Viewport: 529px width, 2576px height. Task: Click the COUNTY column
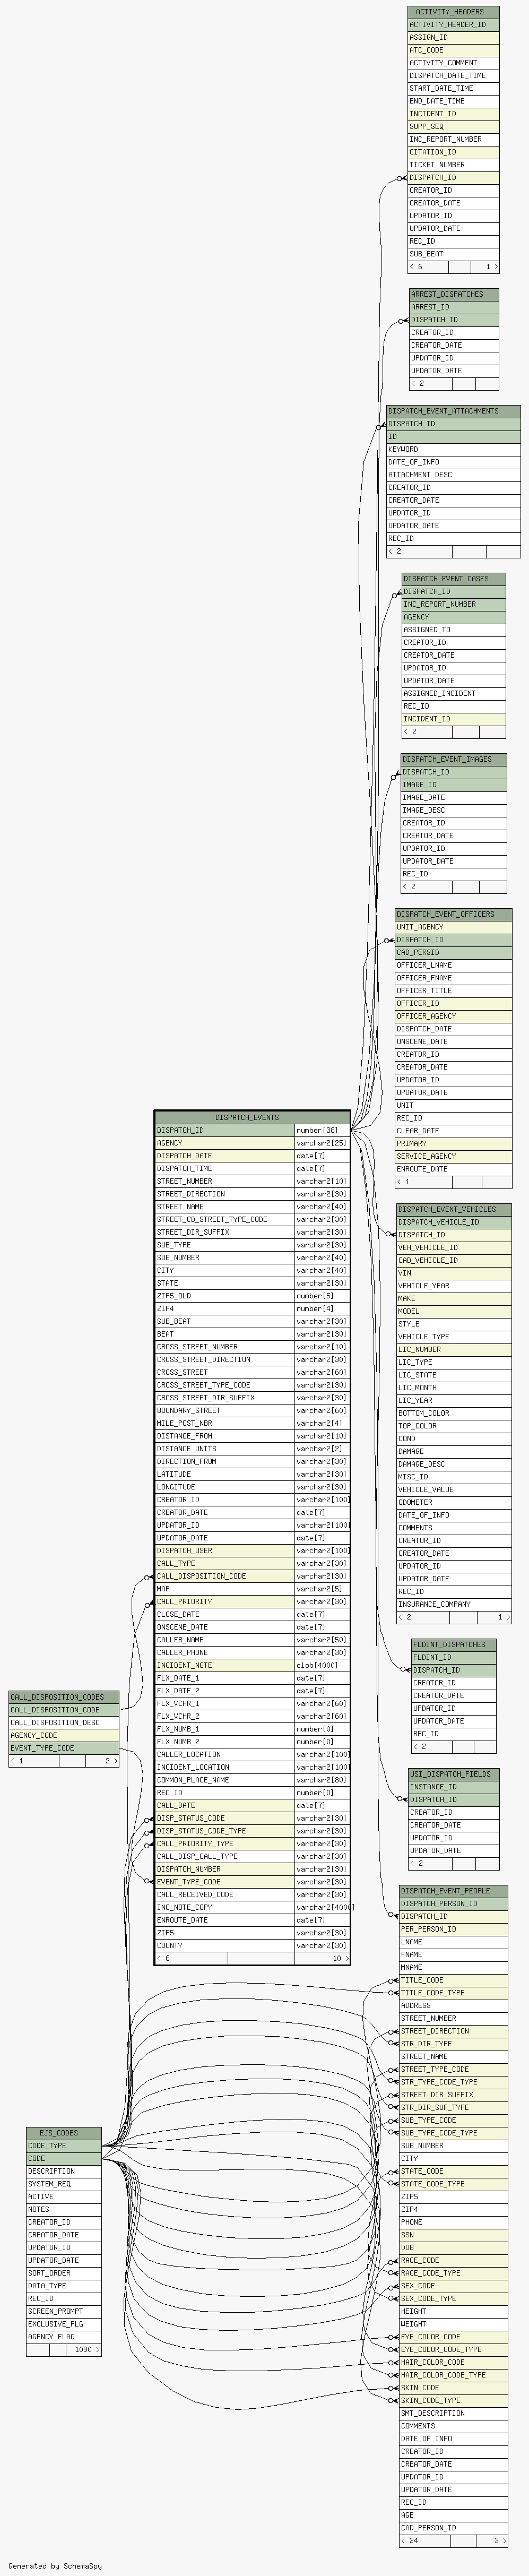(x=252, y=1945)
